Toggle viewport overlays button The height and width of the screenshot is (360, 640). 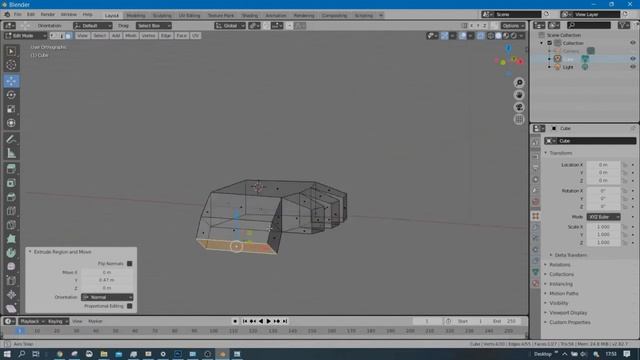point(462,36)
